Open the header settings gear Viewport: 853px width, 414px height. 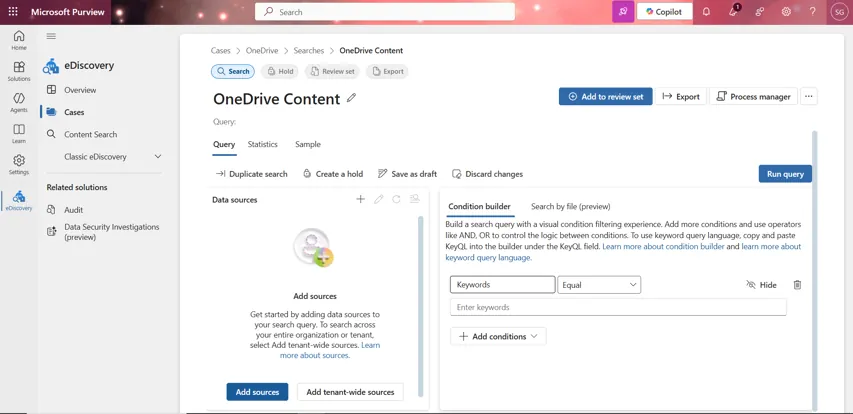[786, 11]
